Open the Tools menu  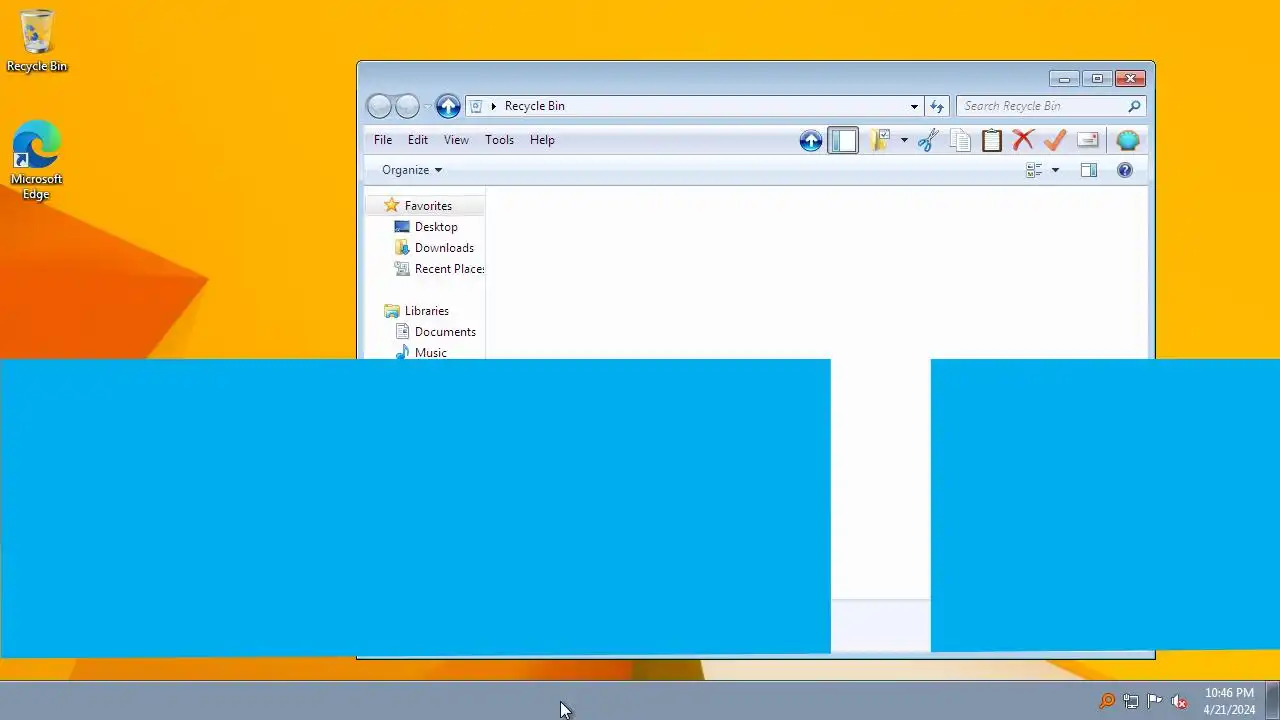click(x=499, y=140)
